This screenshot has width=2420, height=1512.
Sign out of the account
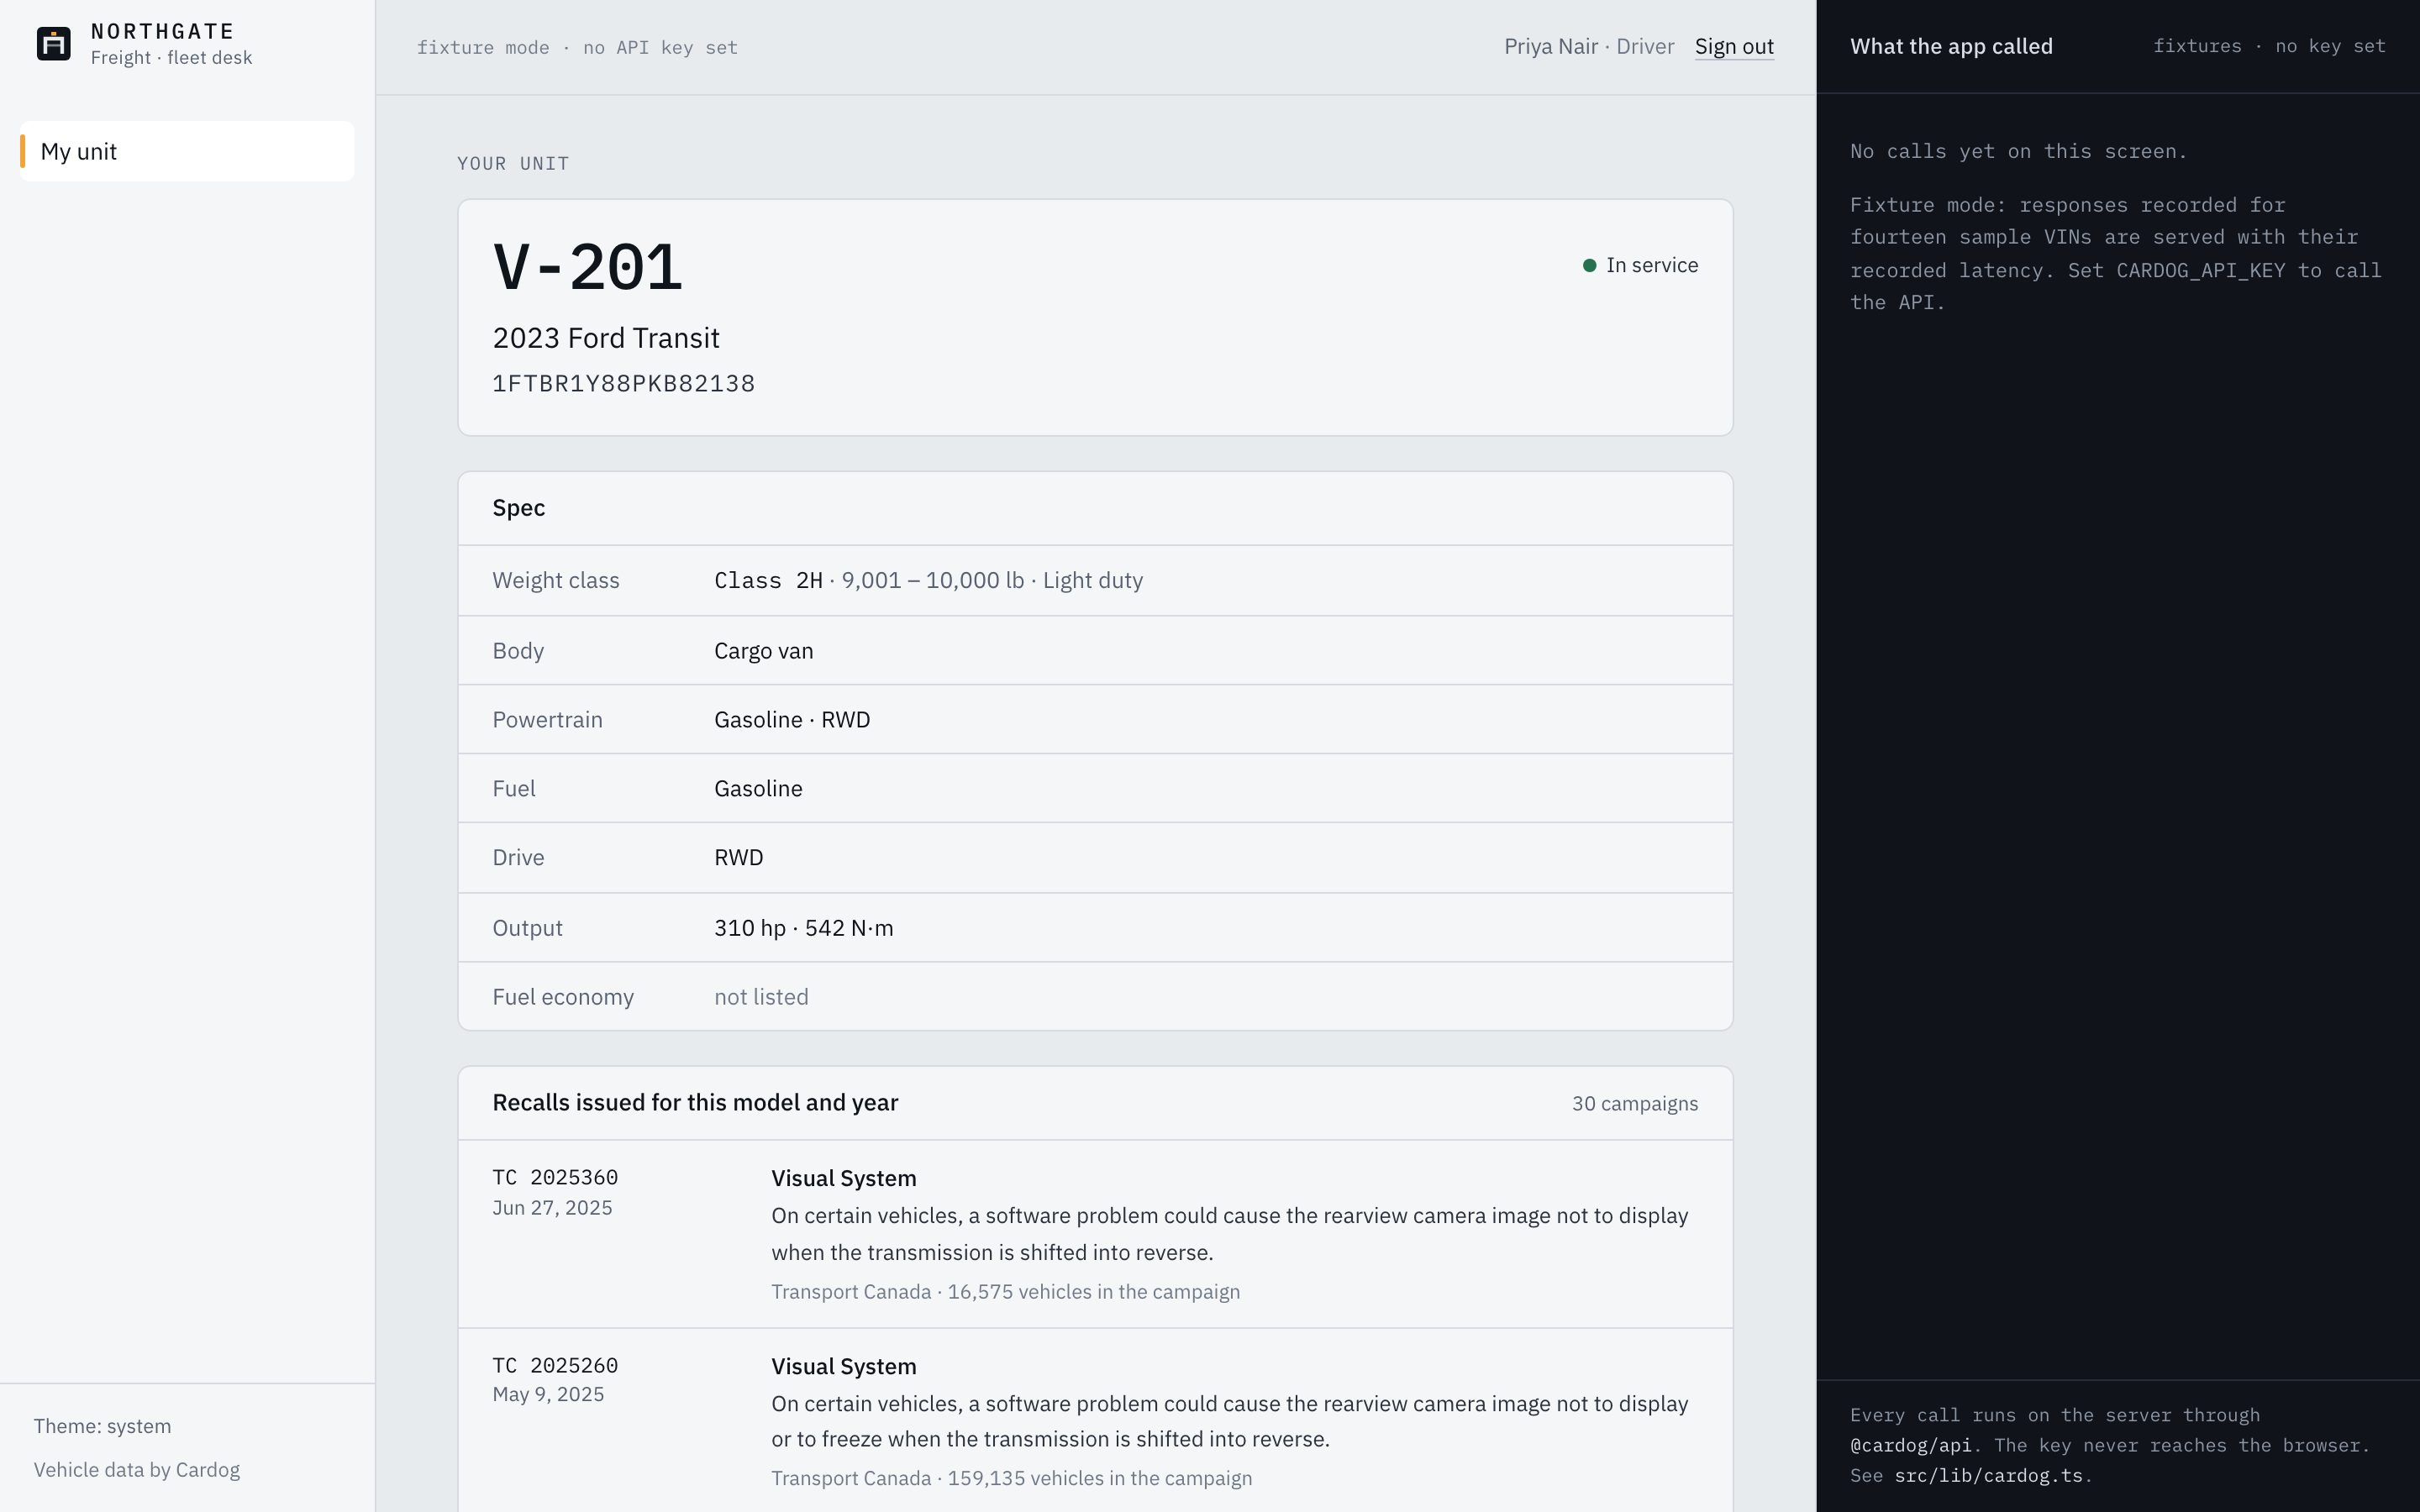[1734, 46]
